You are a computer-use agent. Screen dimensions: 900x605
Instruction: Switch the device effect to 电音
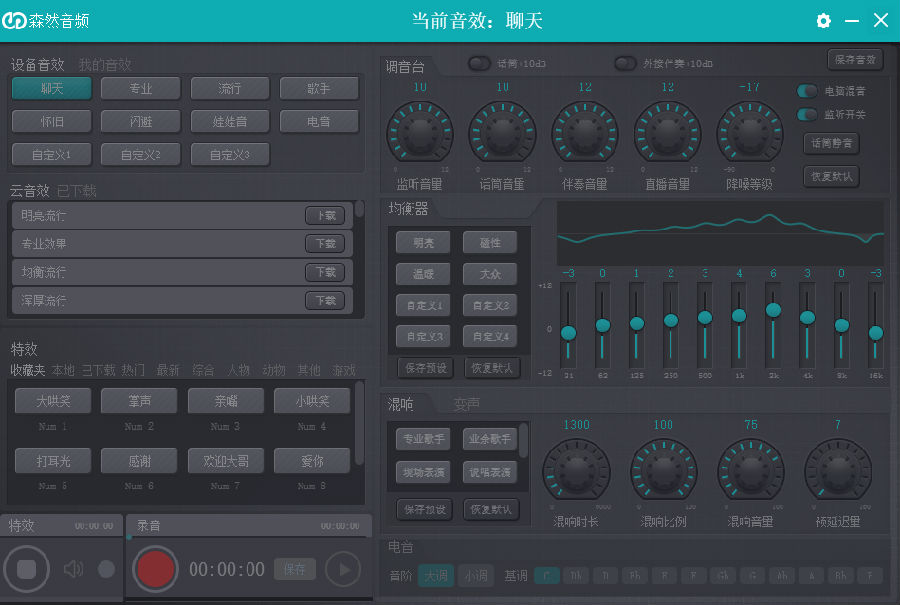pos(319,123)
